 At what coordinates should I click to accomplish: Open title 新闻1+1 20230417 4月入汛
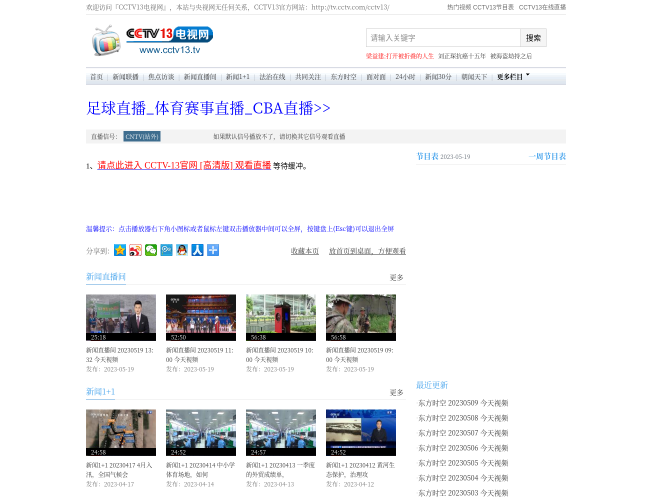pyautogui.click(x=119, y=470)
